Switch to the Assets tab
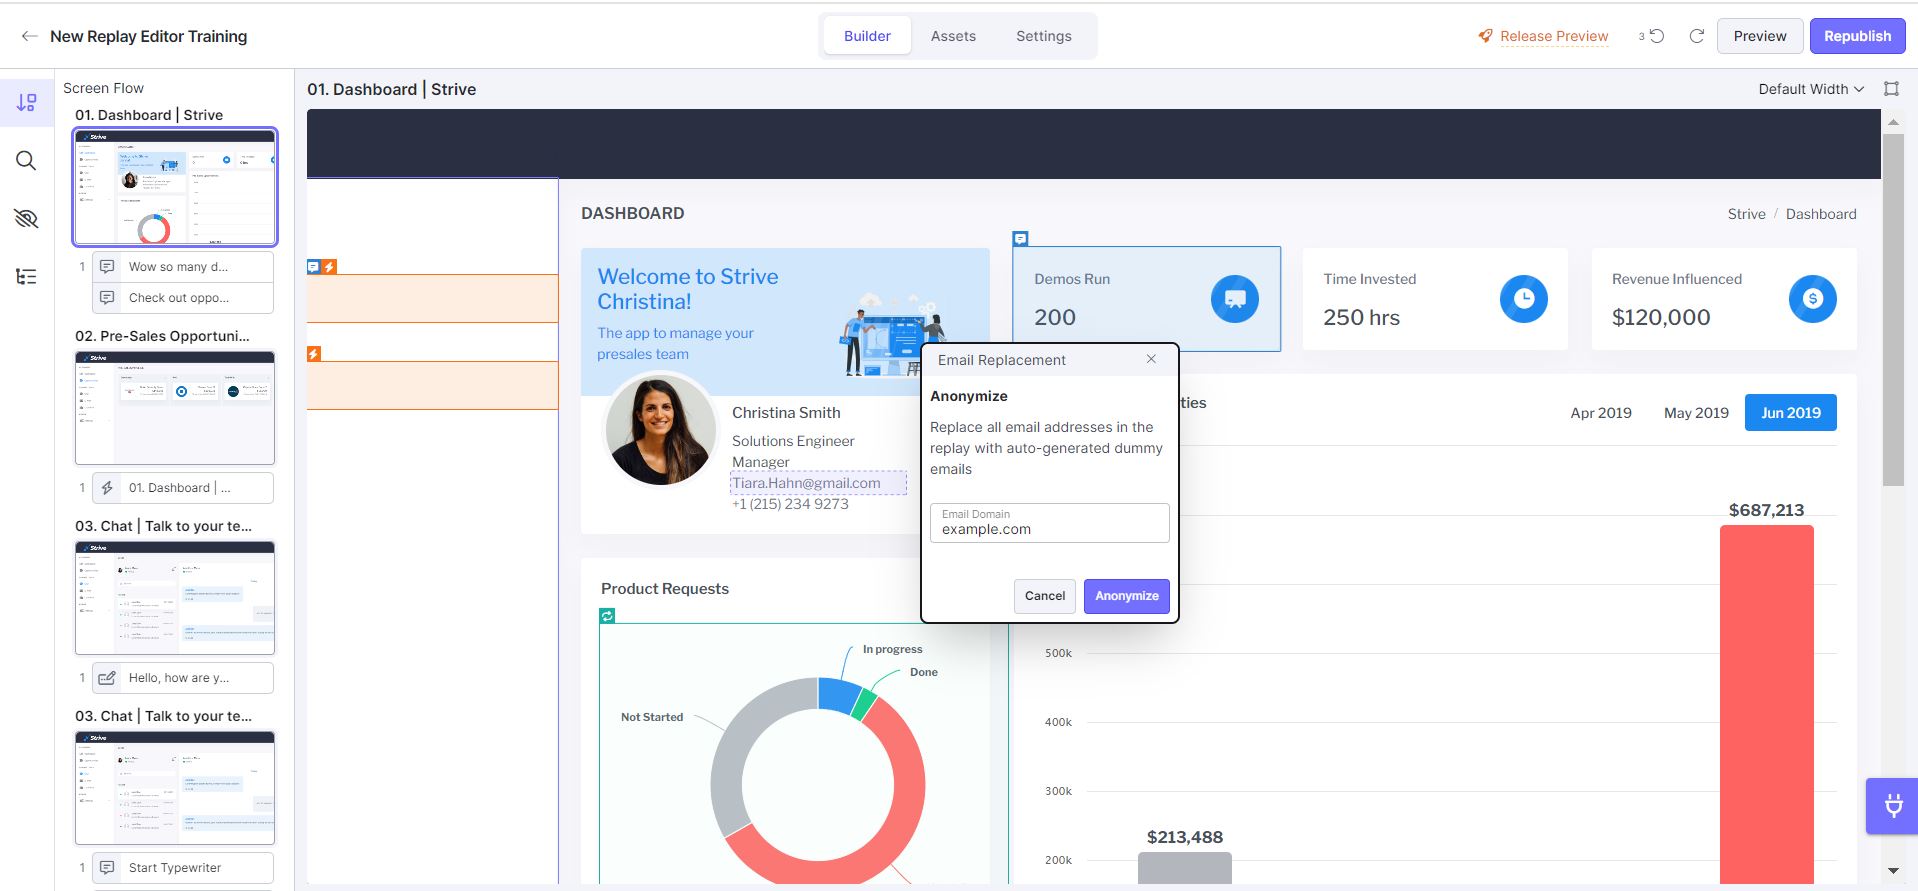Screen dimensions: 1918x891 pos(953,36)
